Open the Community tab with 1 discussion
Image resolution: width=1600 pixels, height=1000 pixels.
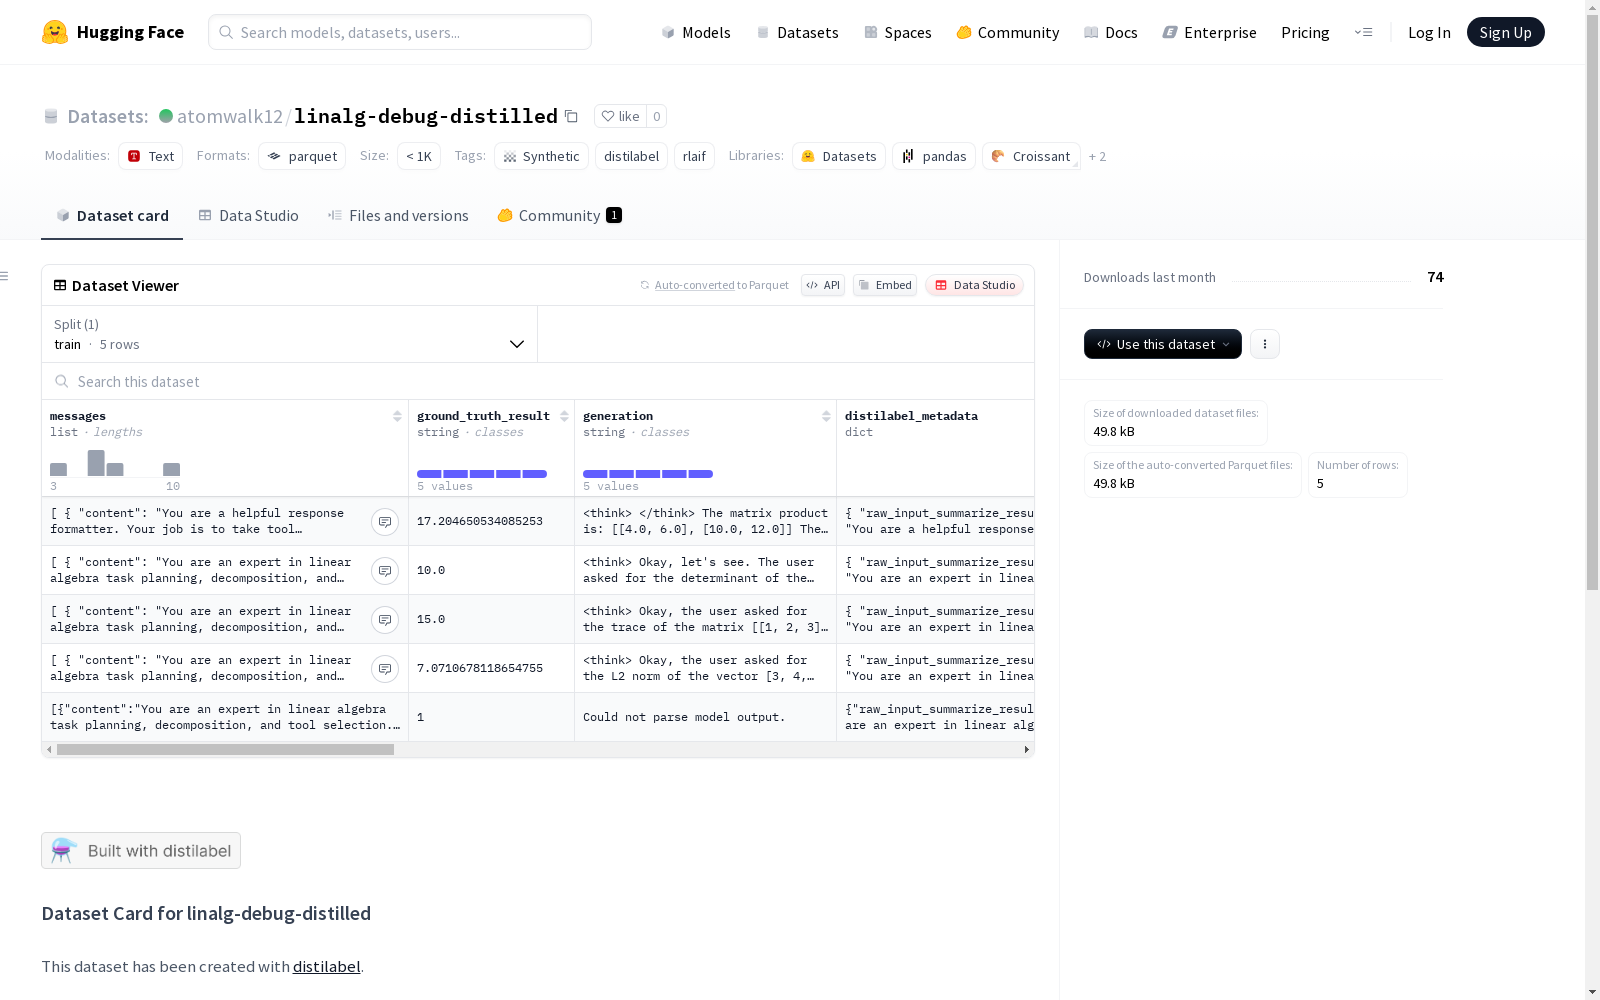(560, 216)
